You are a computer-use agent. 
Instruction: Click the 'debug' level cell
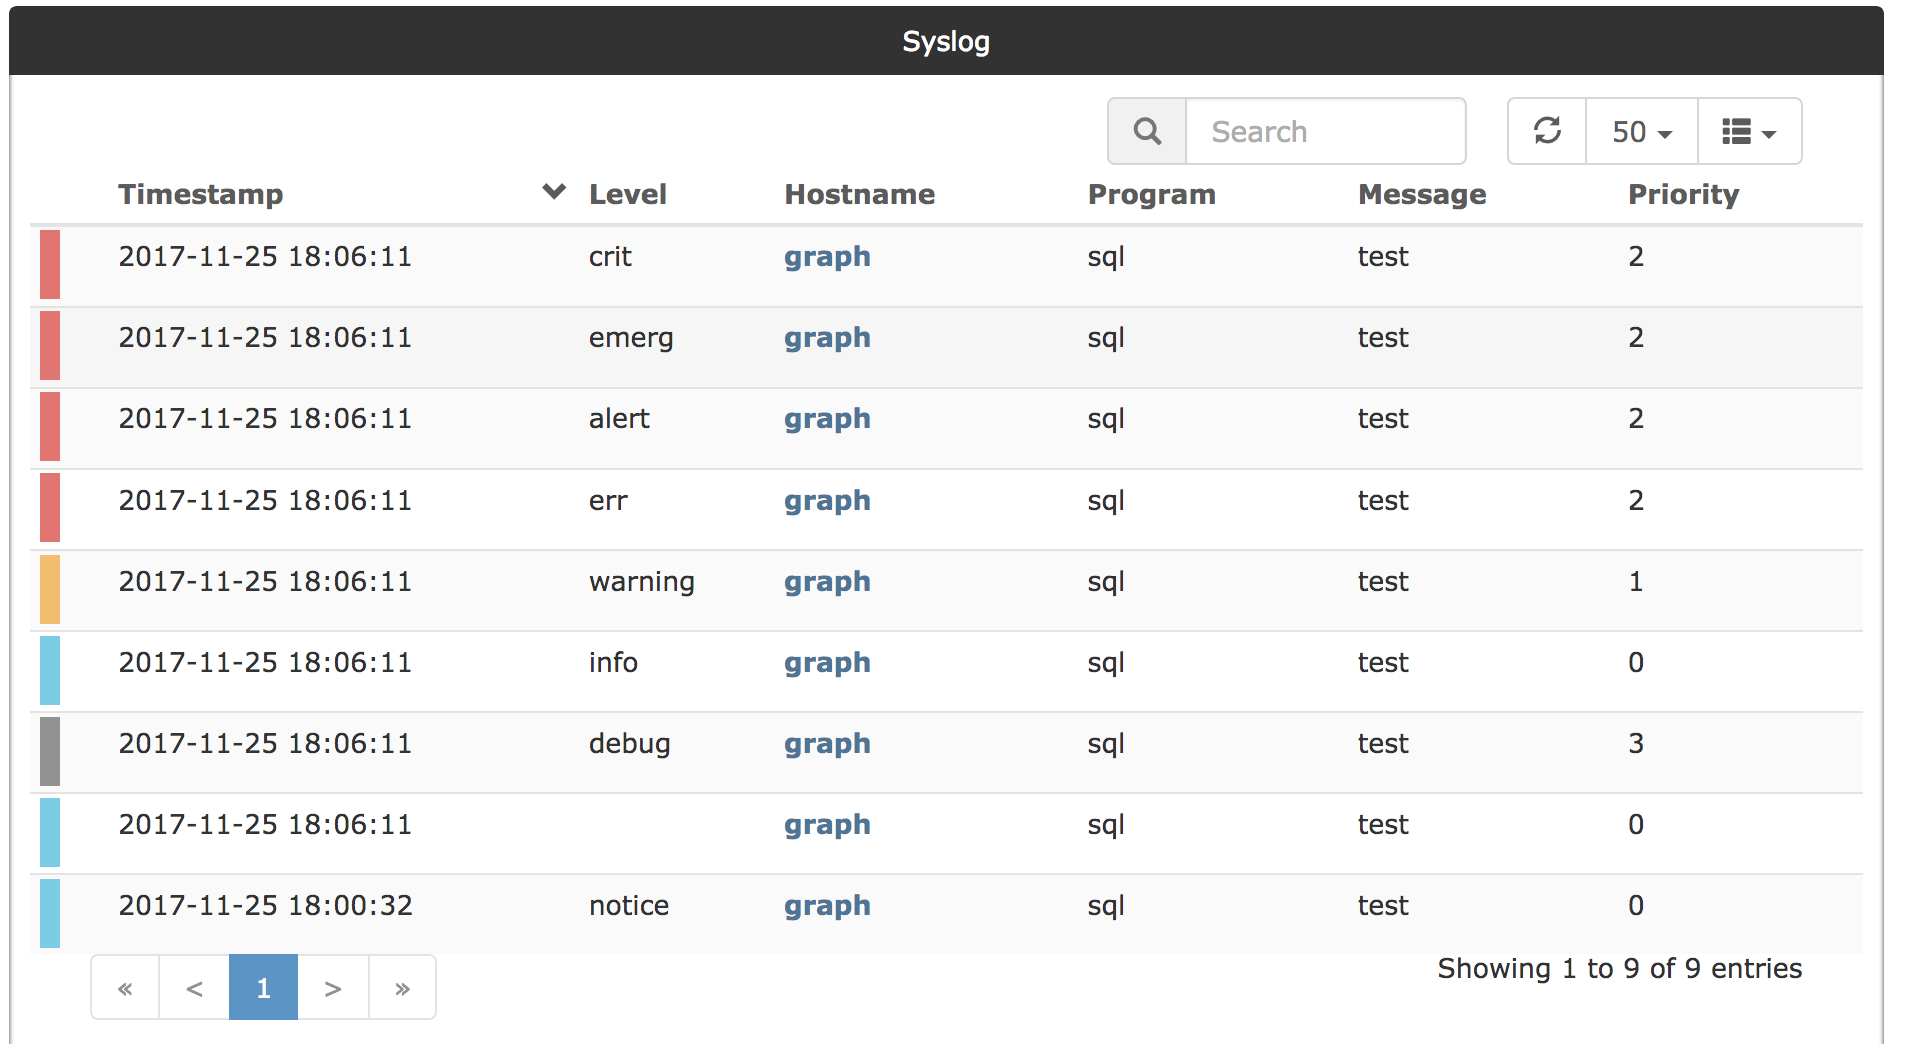pos(630,745)
